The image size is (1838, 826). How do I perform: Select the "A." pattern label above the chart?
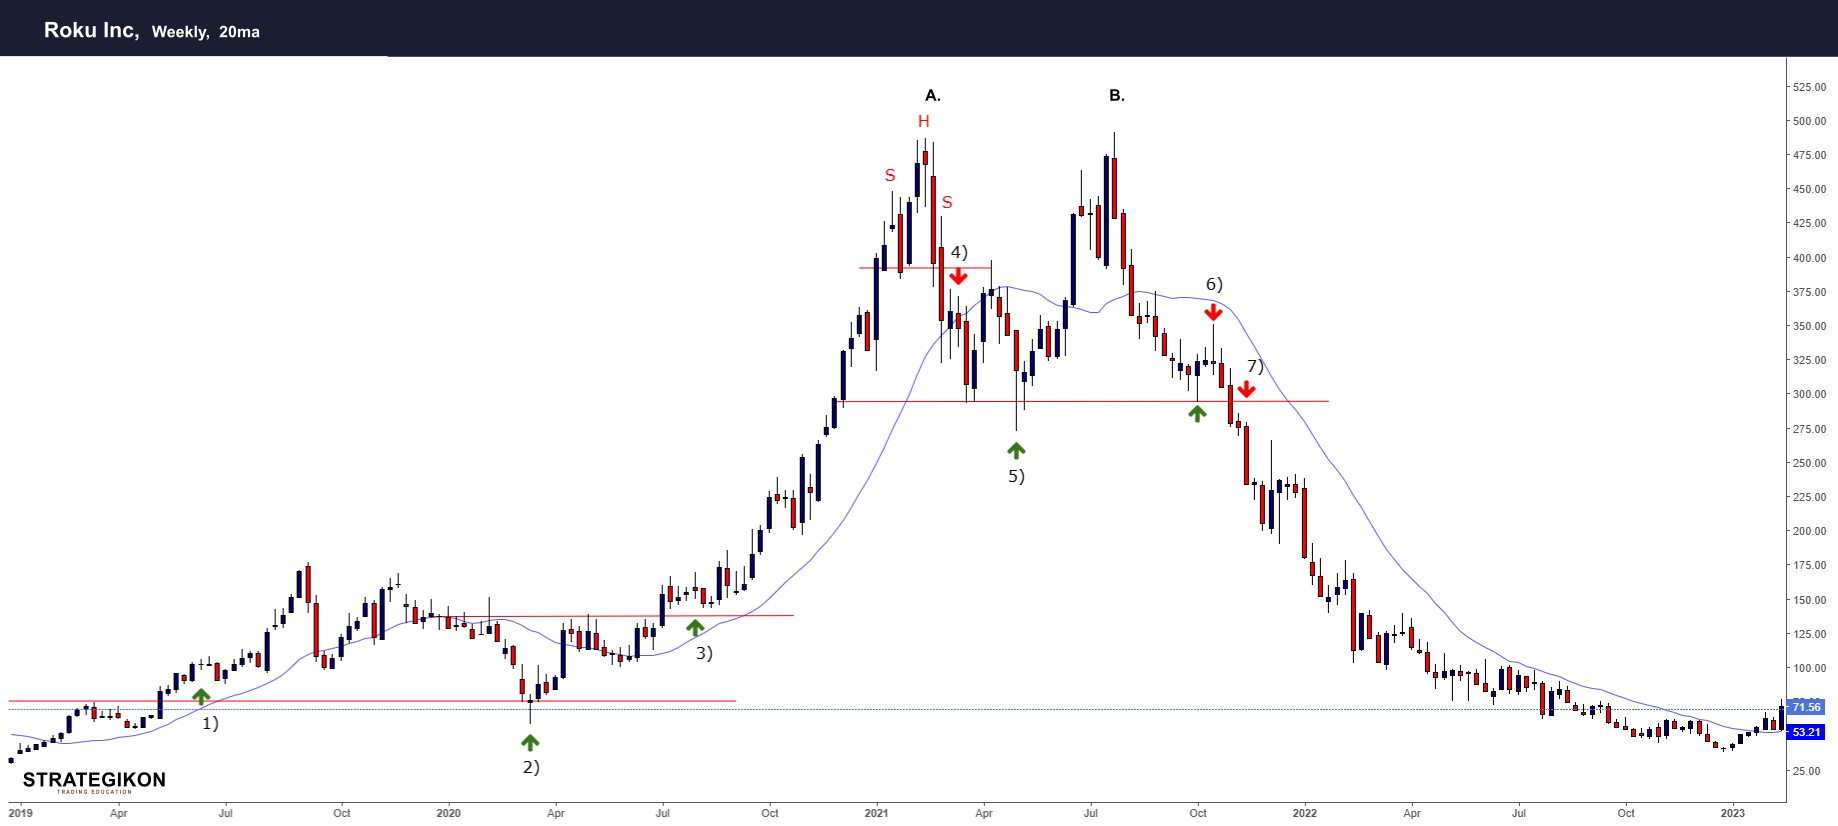coord(933,96)
